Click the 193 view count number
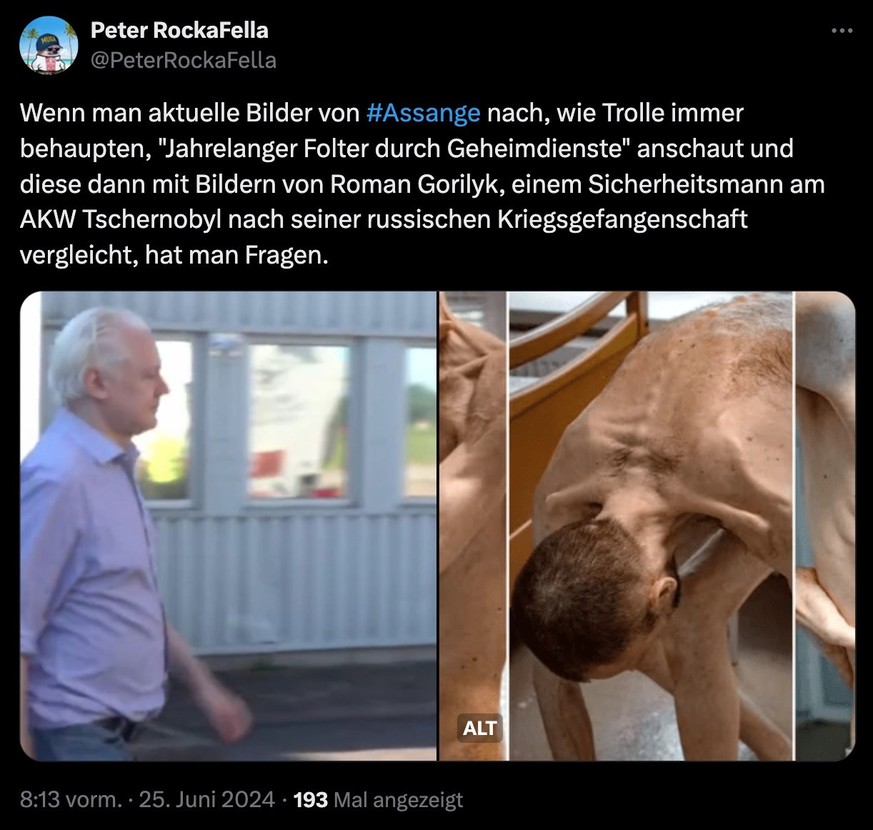873x830 pixels. (x=311, y=800)
